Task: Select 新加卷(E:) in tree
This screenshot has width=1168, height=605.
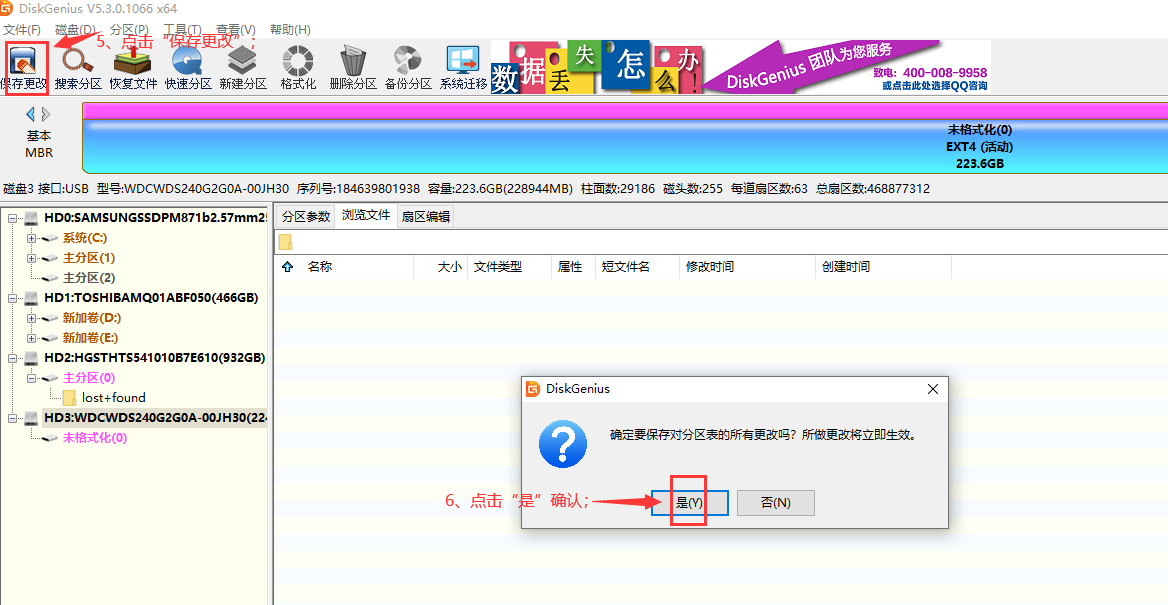Action: coord(91,338)
